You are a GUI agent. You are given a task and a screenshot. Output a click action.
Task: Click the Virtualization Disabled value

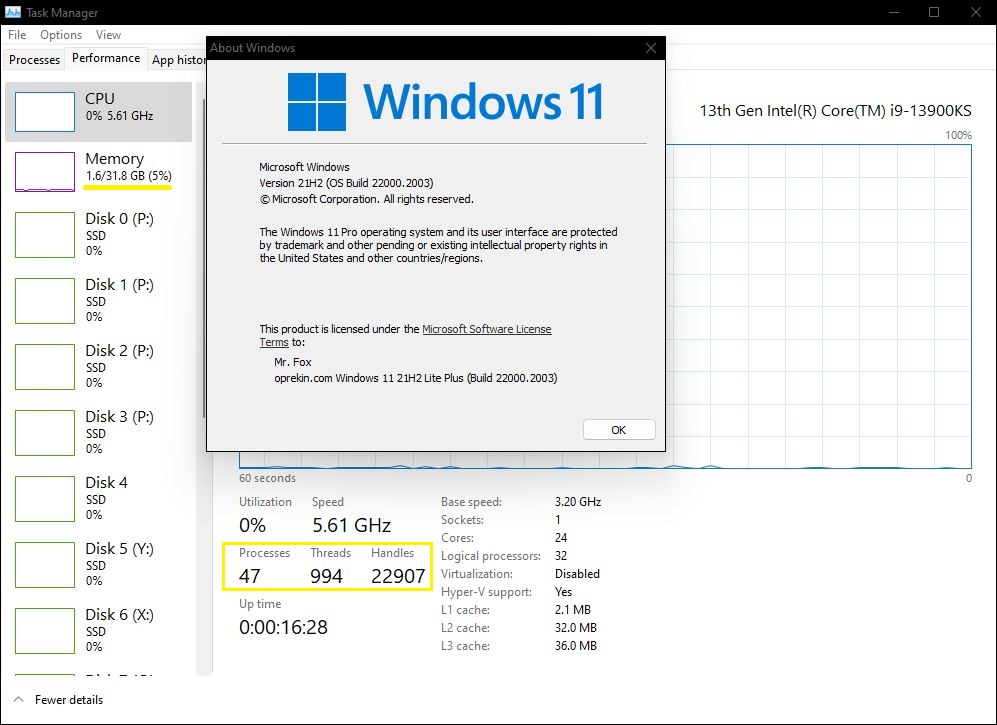pos(577,574)
